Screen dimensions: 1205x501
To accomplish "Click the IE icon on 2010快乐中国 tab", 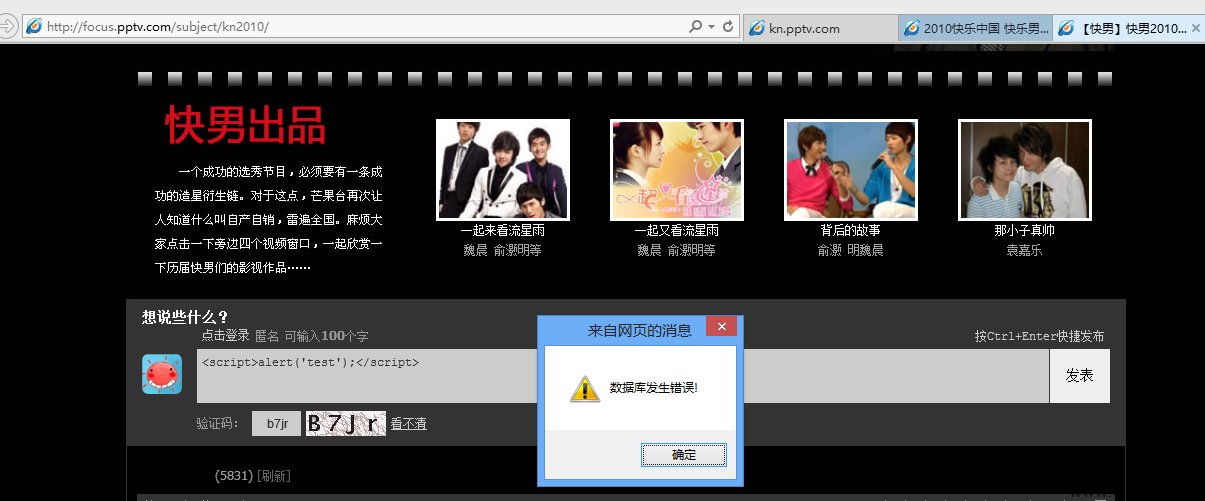I will click(x=912, y=29).
